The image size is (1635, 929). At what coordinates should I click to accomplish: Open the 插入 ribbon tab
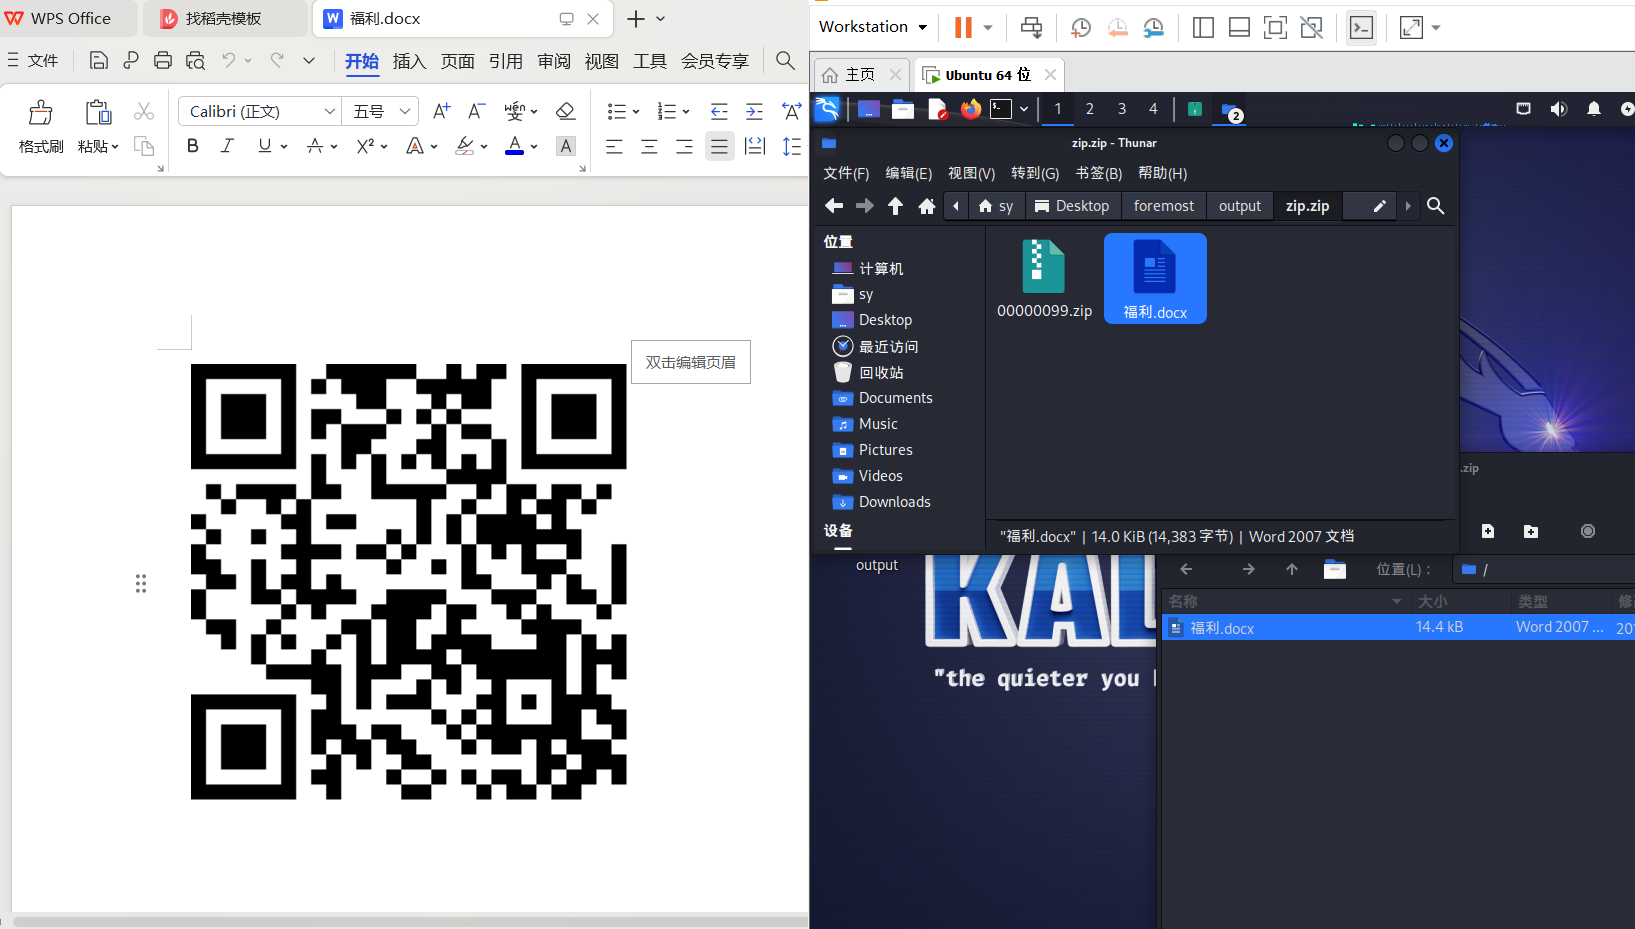(409, 62)
